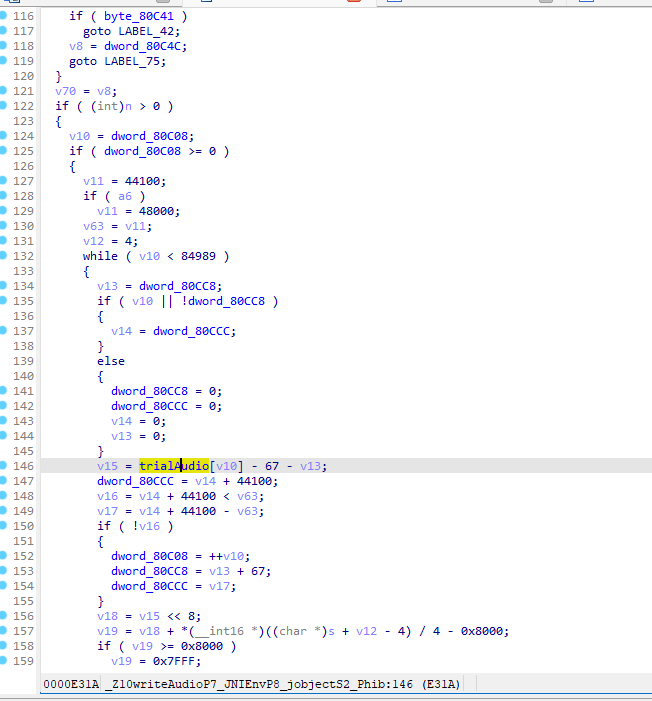The height and width of the screenshot is (701, 652).
Task: Select the highlighted trialAudio identifier
Action: [x=174, y=466]
